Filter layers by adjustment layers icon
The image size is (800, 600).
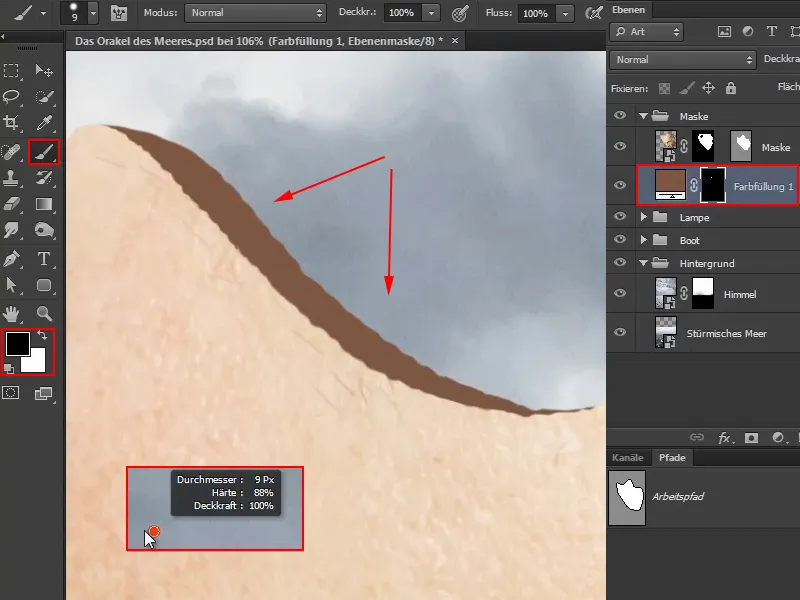[x=748, y=32]
